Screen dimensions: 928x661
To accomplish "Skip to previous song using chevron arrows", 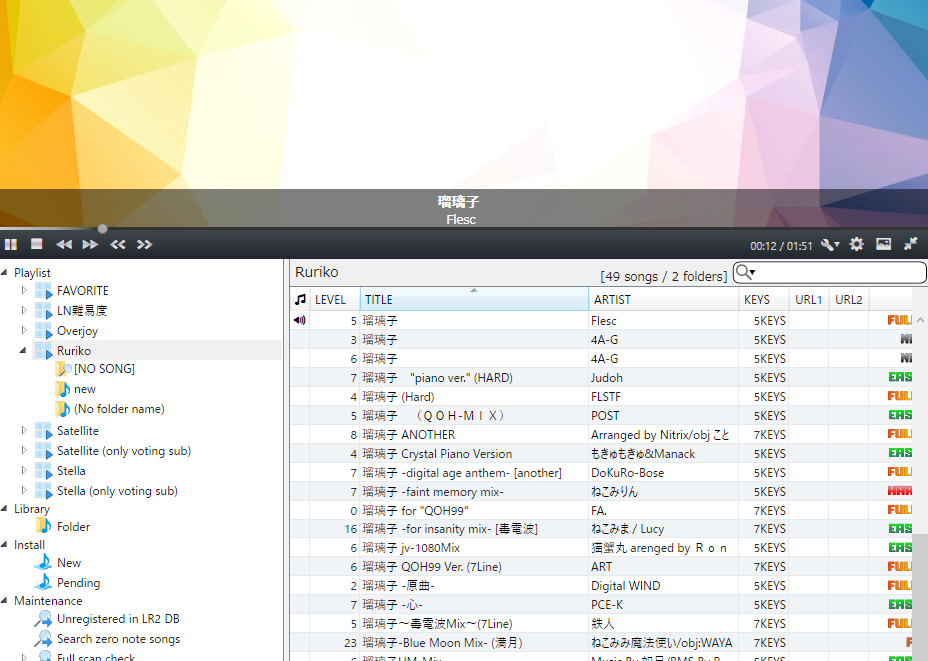I will [118, 244].
